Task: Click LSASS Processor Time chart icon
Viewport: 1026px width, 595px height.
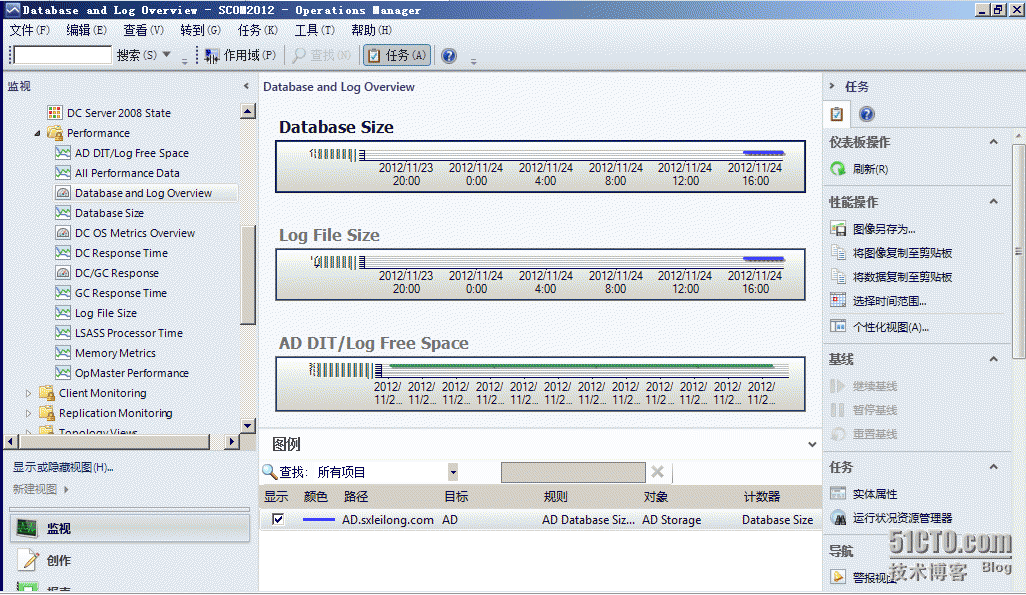Action: click(63, 333)
